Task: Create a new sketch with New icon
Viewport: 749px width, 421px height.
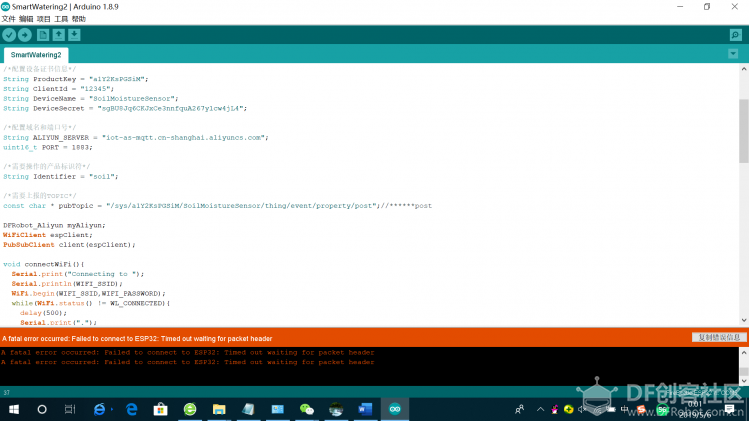Action: [43, 35]
